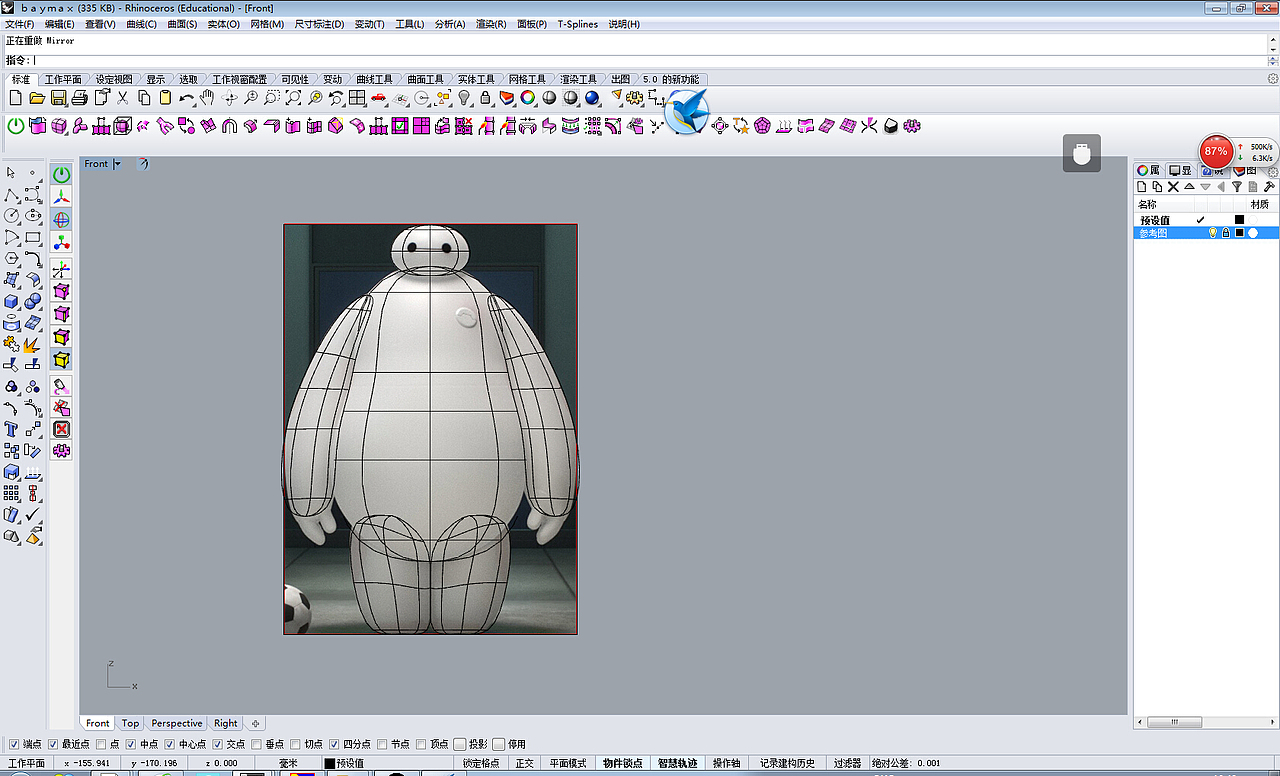The image size is (1280, 776).
Task: Select the Rectangle tool in left toolbar
Action: pyautogui.click(x=33, y=238)
